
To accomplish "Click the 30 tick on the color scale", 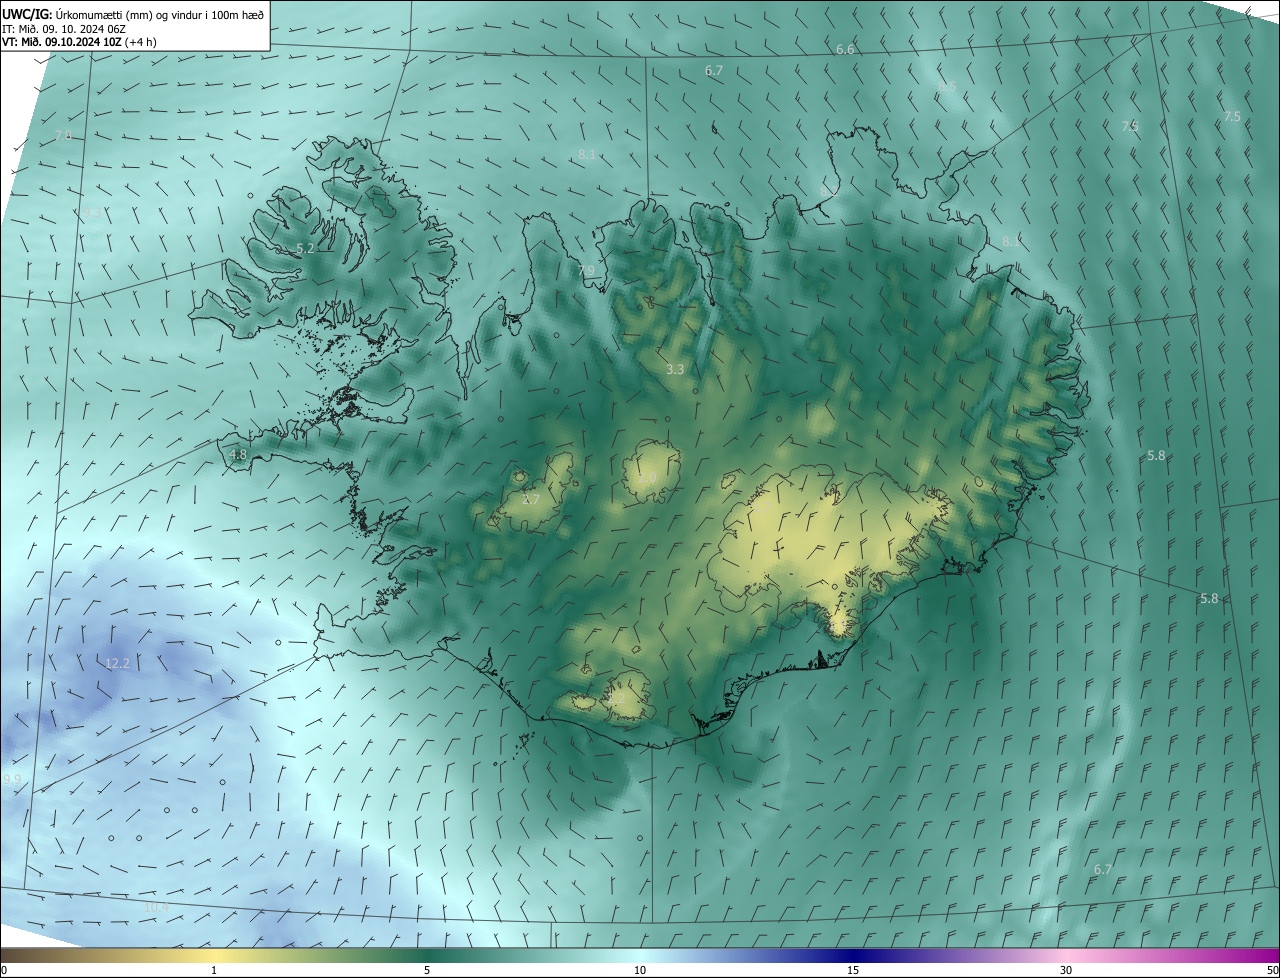I will tap(1066, 970).
